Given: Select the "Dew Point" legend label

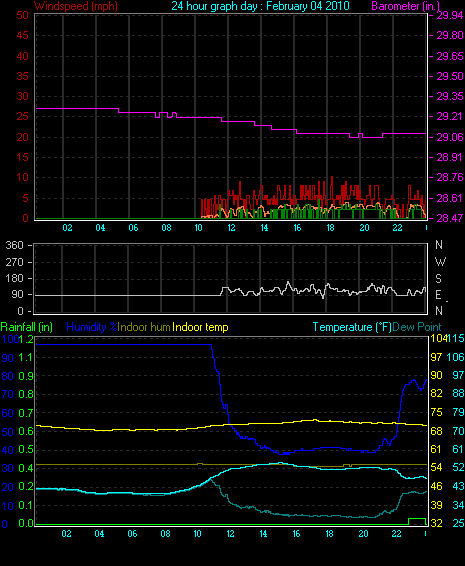Looking at the screenshot, I should [x=417, y=327].
